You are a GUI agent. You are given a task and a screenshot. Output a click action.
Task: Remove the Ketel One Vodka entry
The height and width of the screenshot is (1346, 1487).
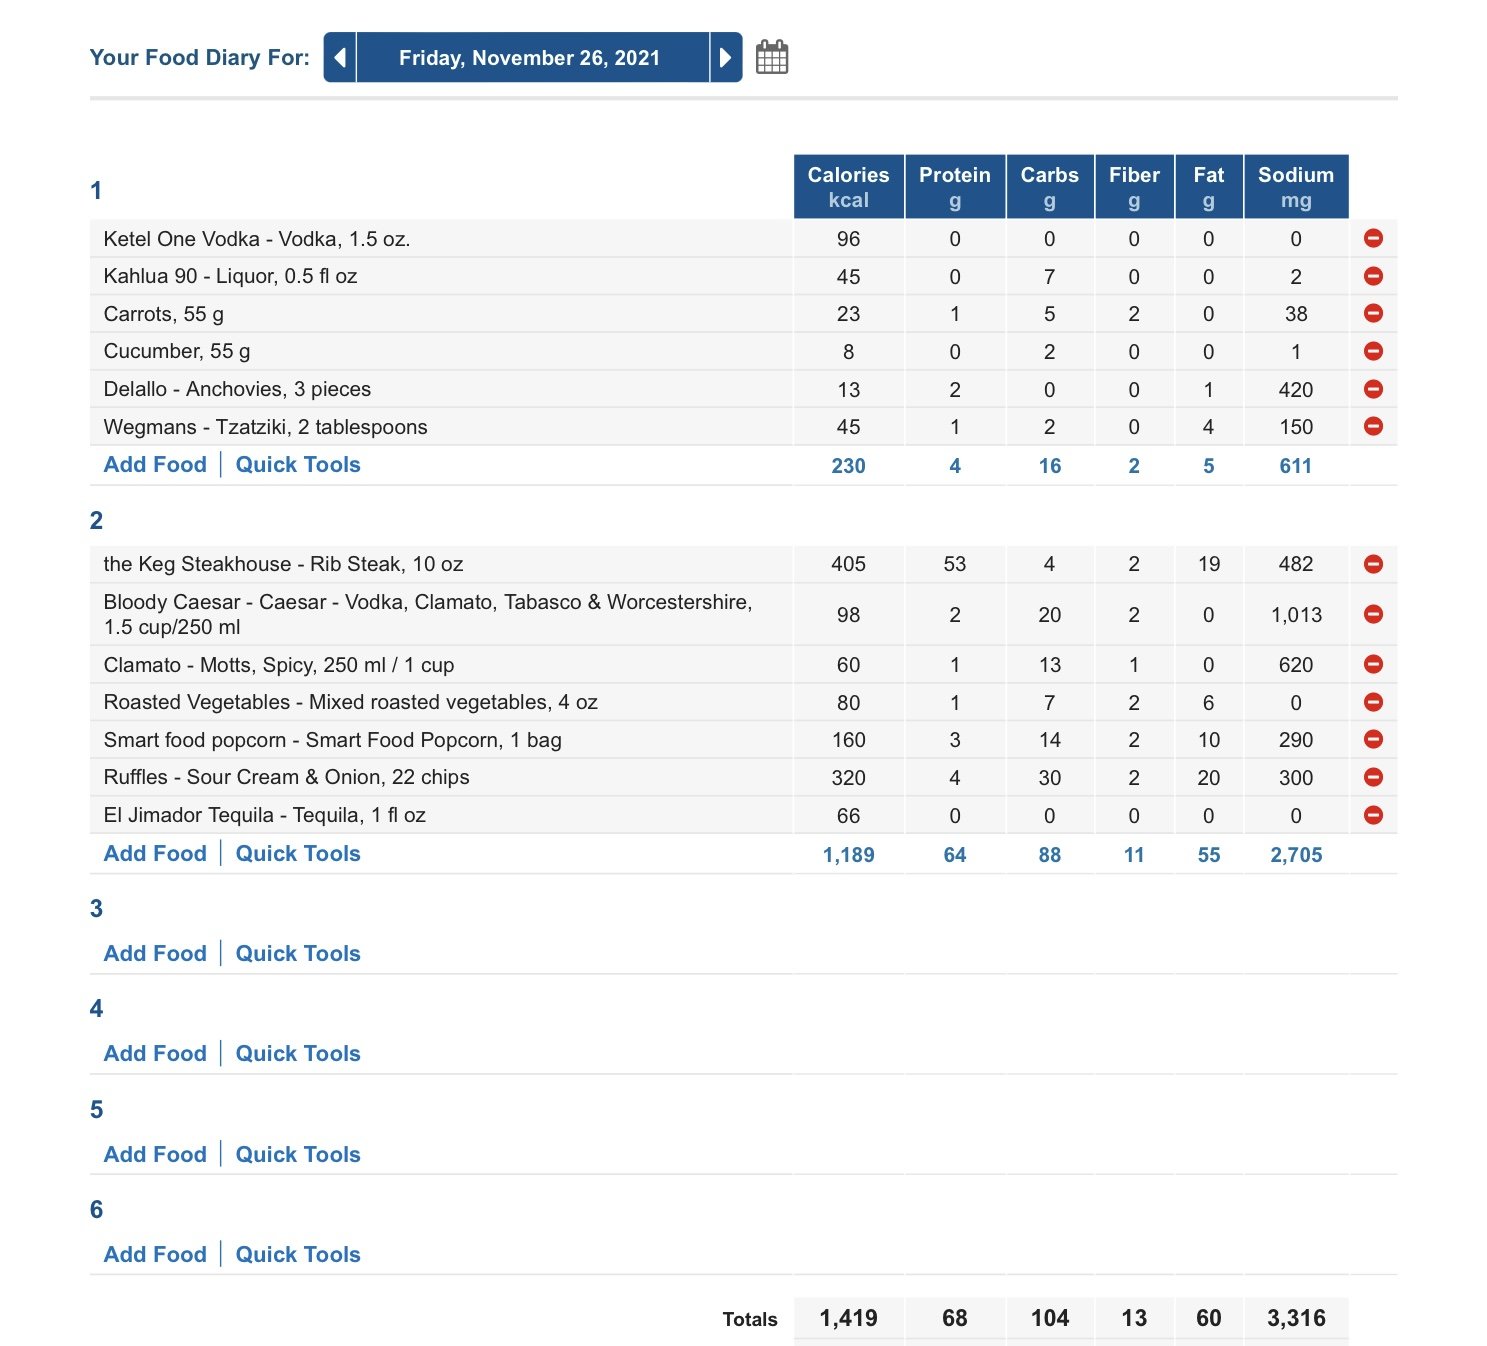(x=1373, y=238)
